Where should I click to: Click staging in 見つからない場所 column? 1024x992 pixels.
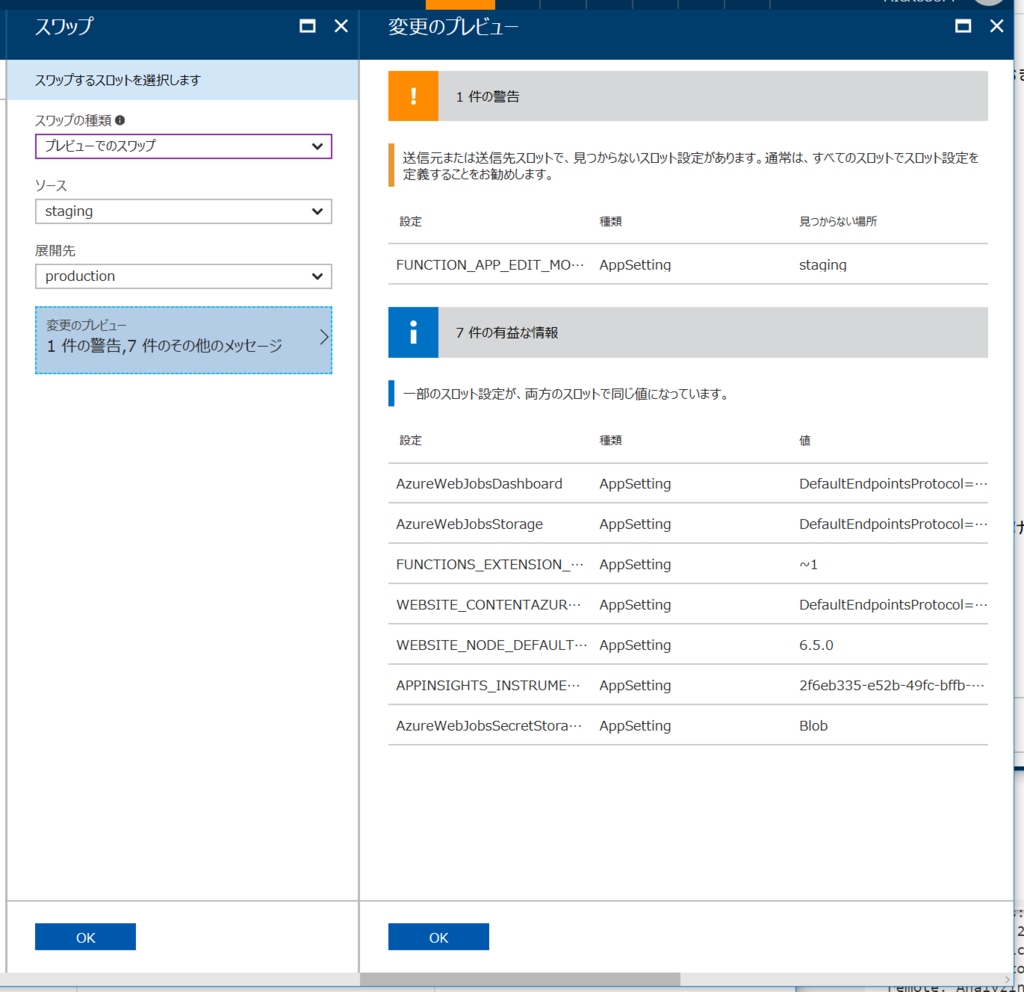tap(822, 265)
